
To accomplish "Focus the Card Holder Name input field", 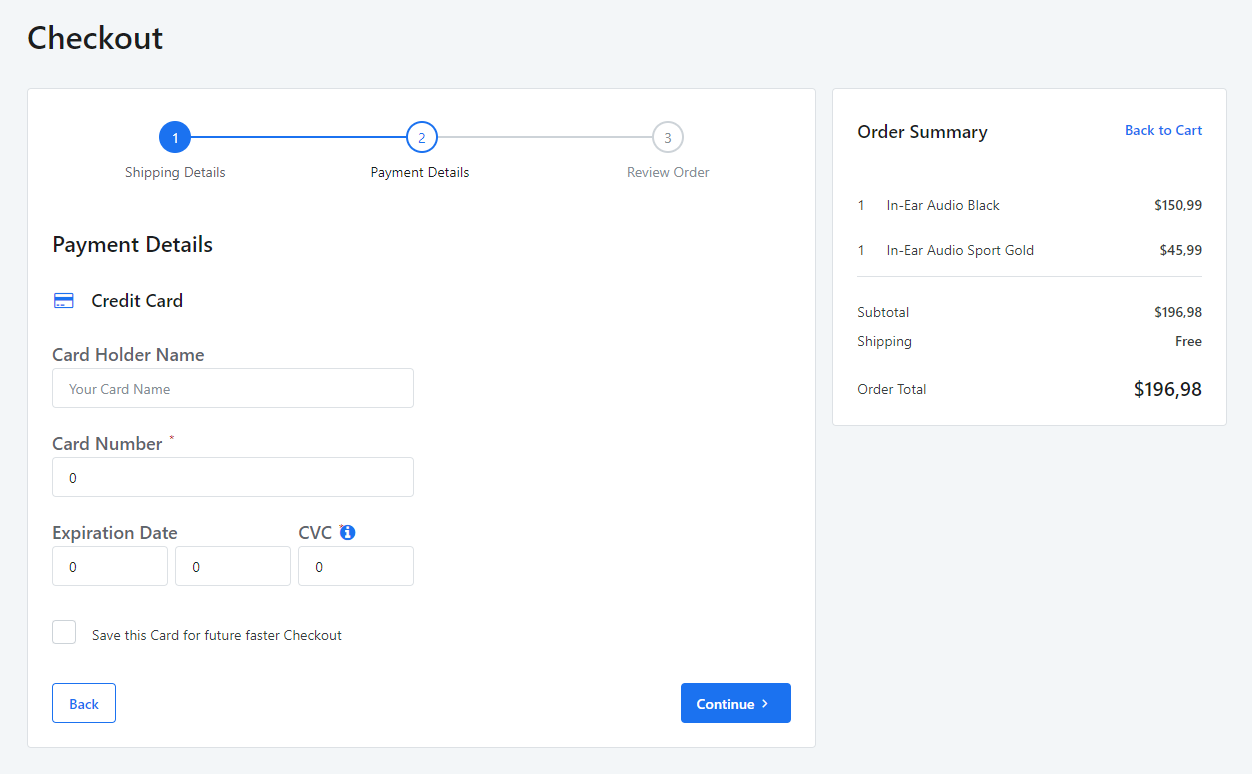I will (232, 388).
